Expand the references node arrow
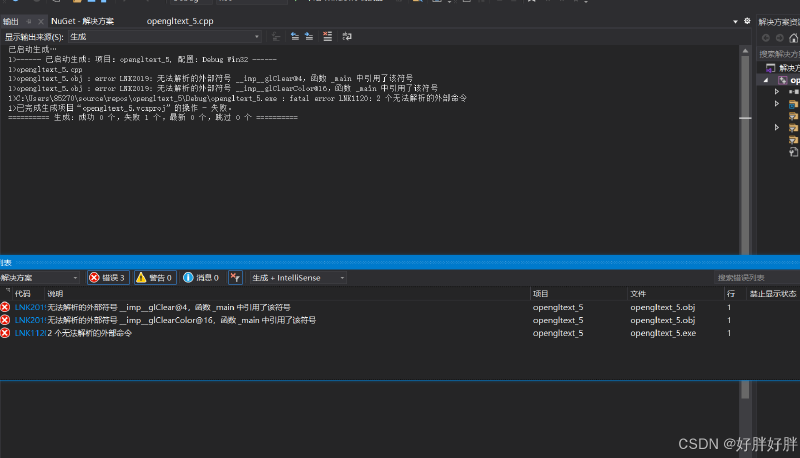Viewport: 800px width, 458px height. [x=777, y=92]
